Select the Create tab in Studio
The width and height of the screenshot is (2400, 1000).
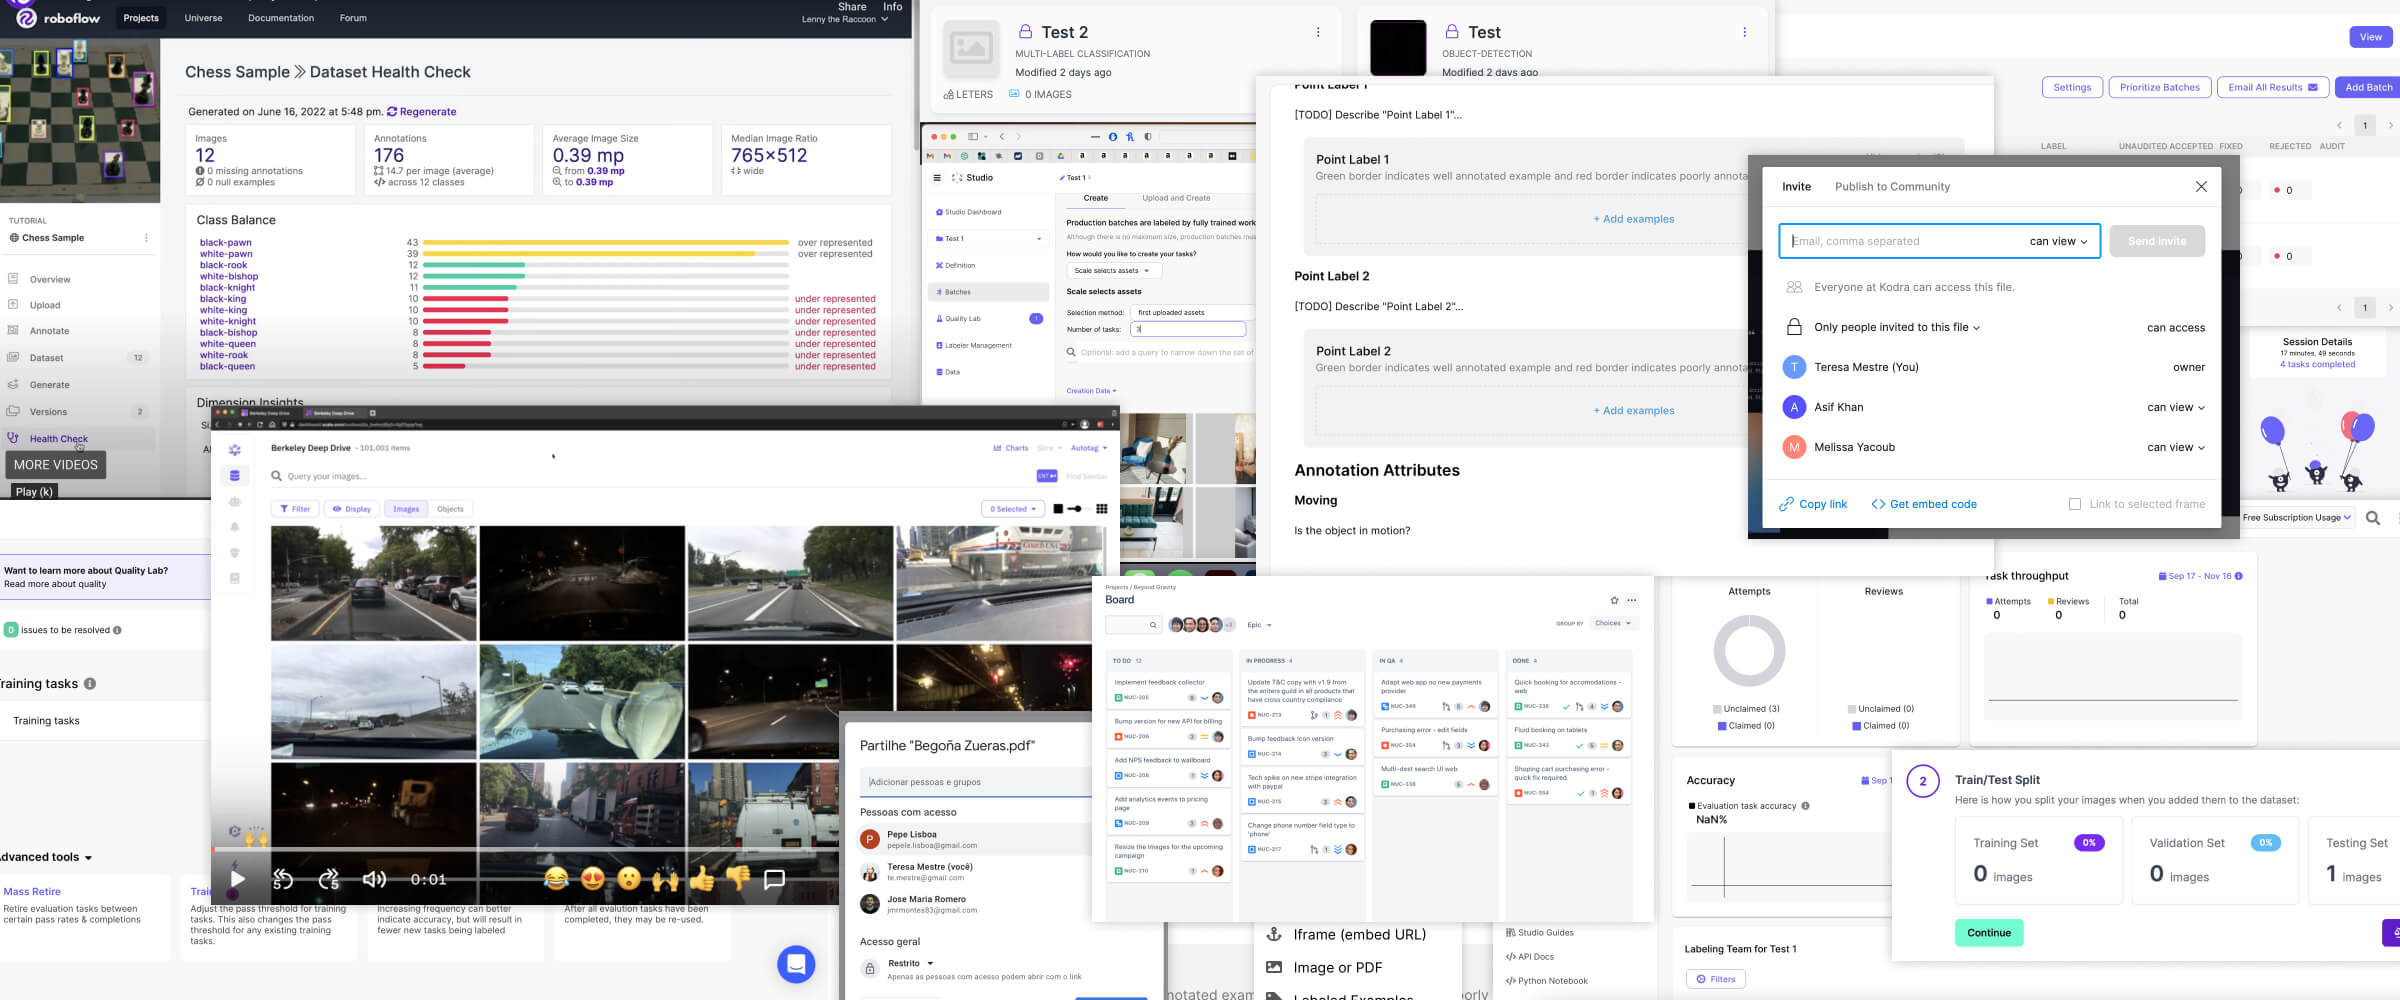(x=1096, y=198)
